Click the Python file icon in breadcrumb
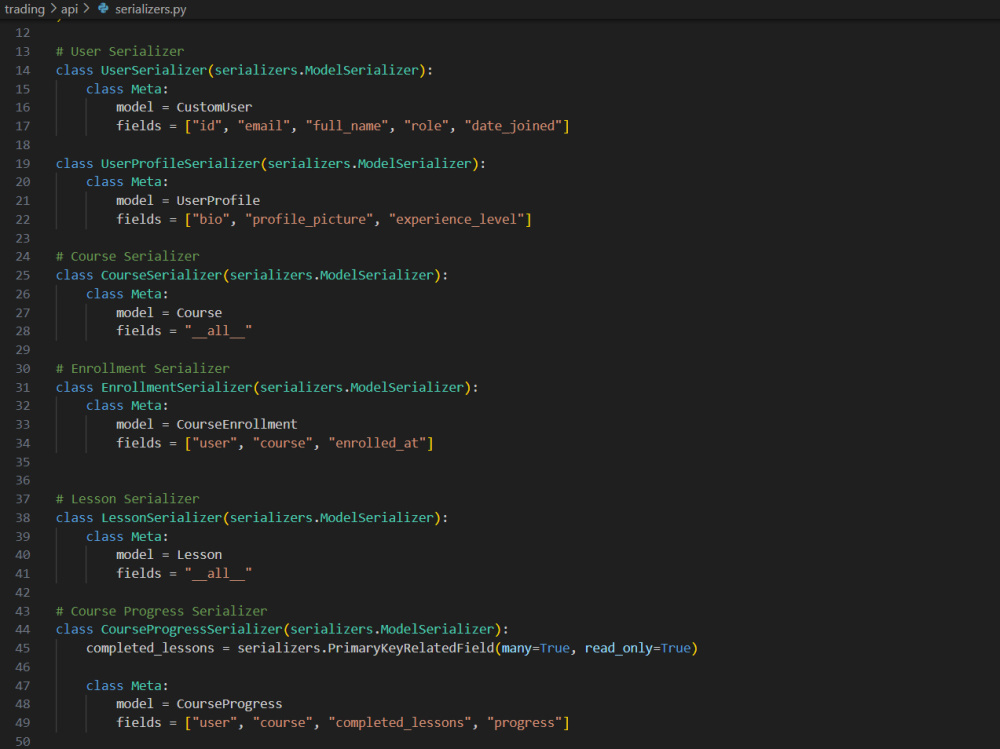This screenshot has height=749, width=1000. (103, 8)
